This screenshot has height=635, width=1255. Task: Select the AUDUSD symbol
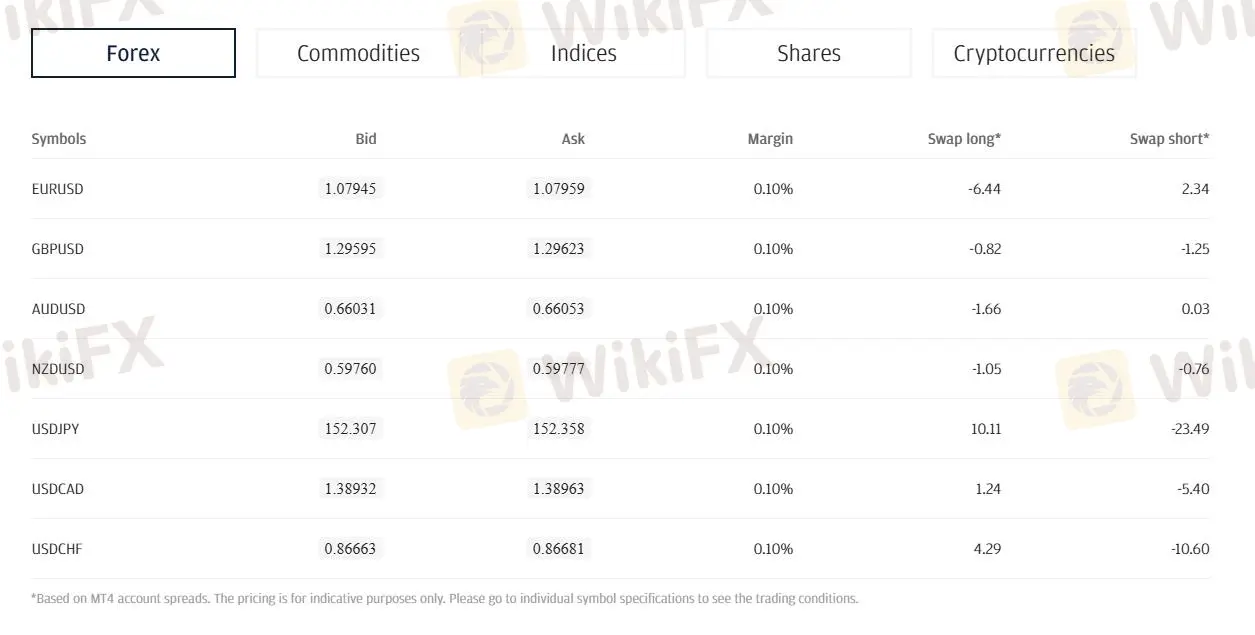coord(58,309)
